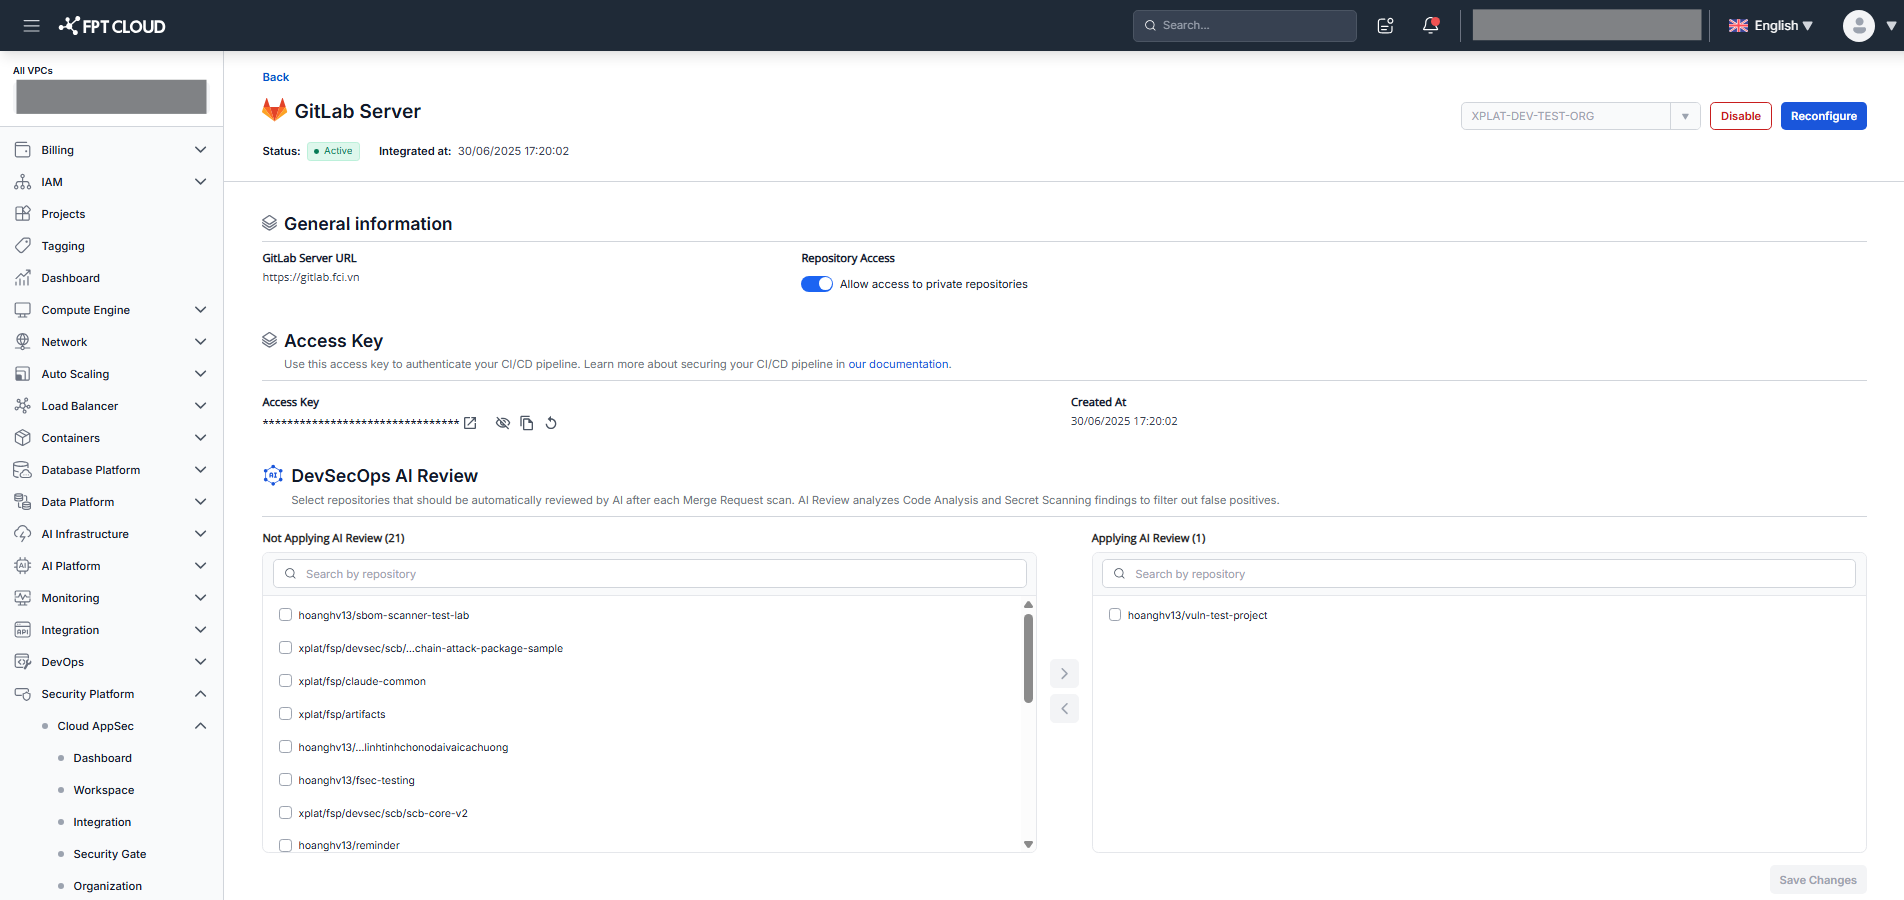
Task: Toggle Allow access to private repositories
Action: (817, 284)
